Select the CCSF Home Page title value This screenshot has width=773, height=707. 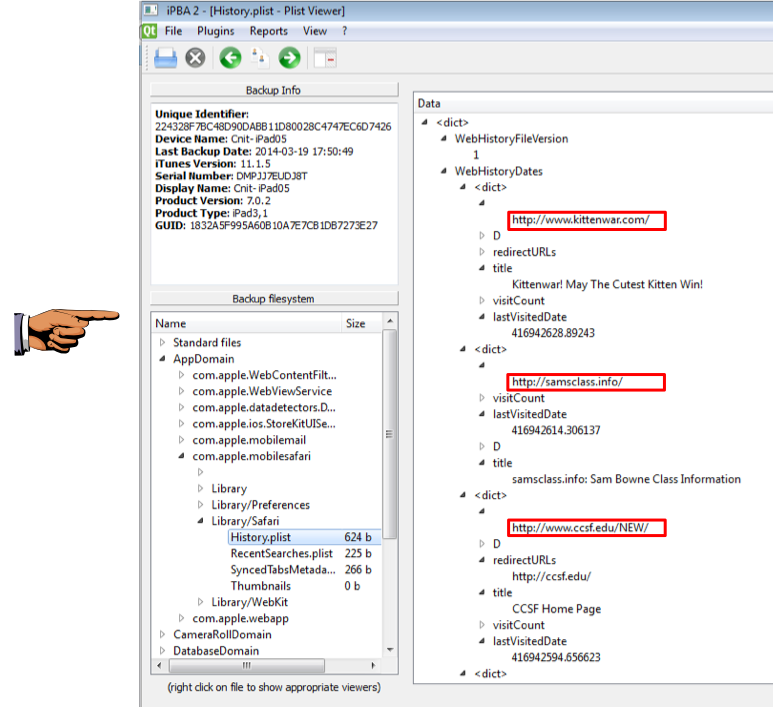(556, 609)
